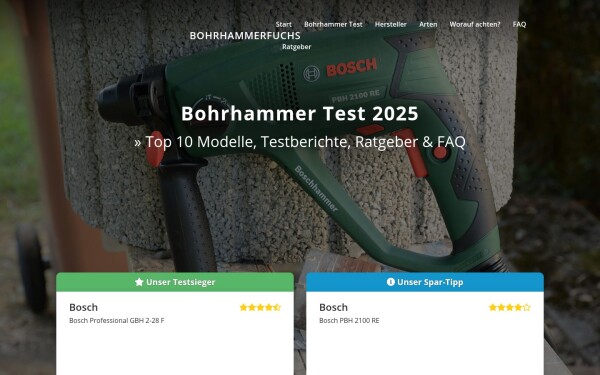This screenshot has height=375, width=600.
Task: Open the Bohrhammer Test menu item
Action: pyautogui.click(x=333, y=24)
